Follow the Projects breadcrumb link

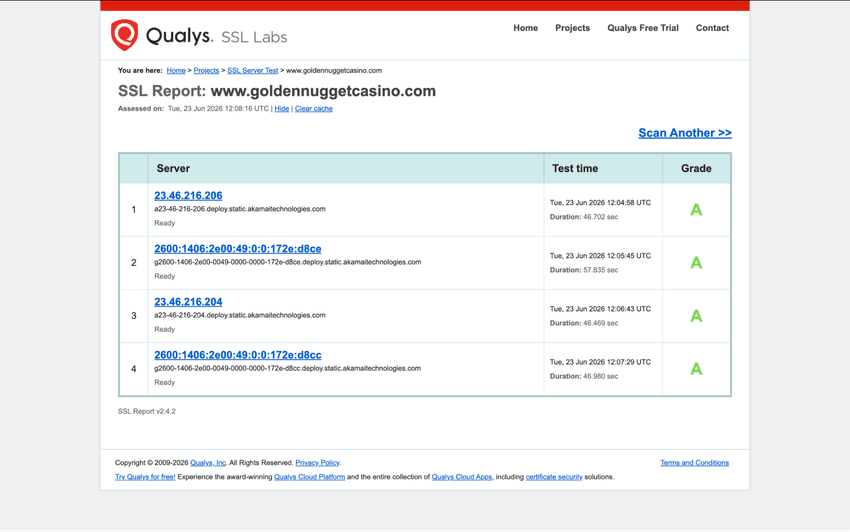[x=206, y=70]
